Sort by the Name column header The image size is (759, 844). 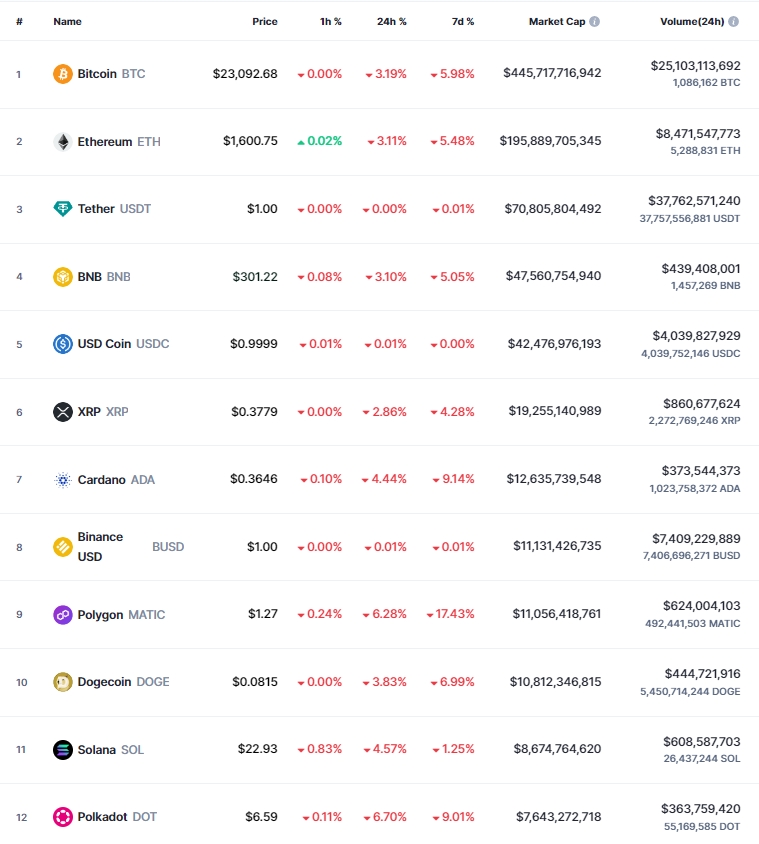tap(67, 22)
